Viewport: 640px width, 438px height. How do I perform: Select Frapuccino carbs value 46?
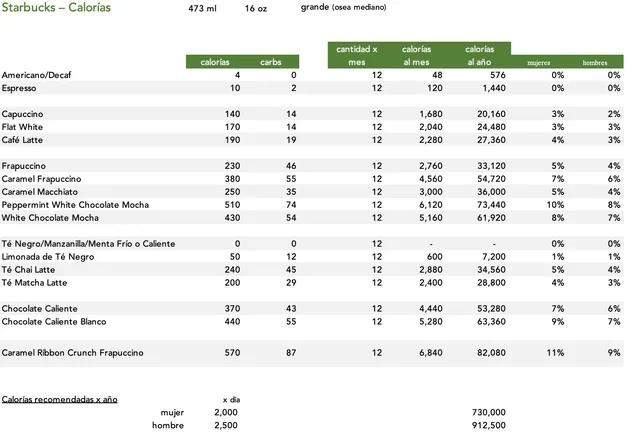click(x=291, y=166)
